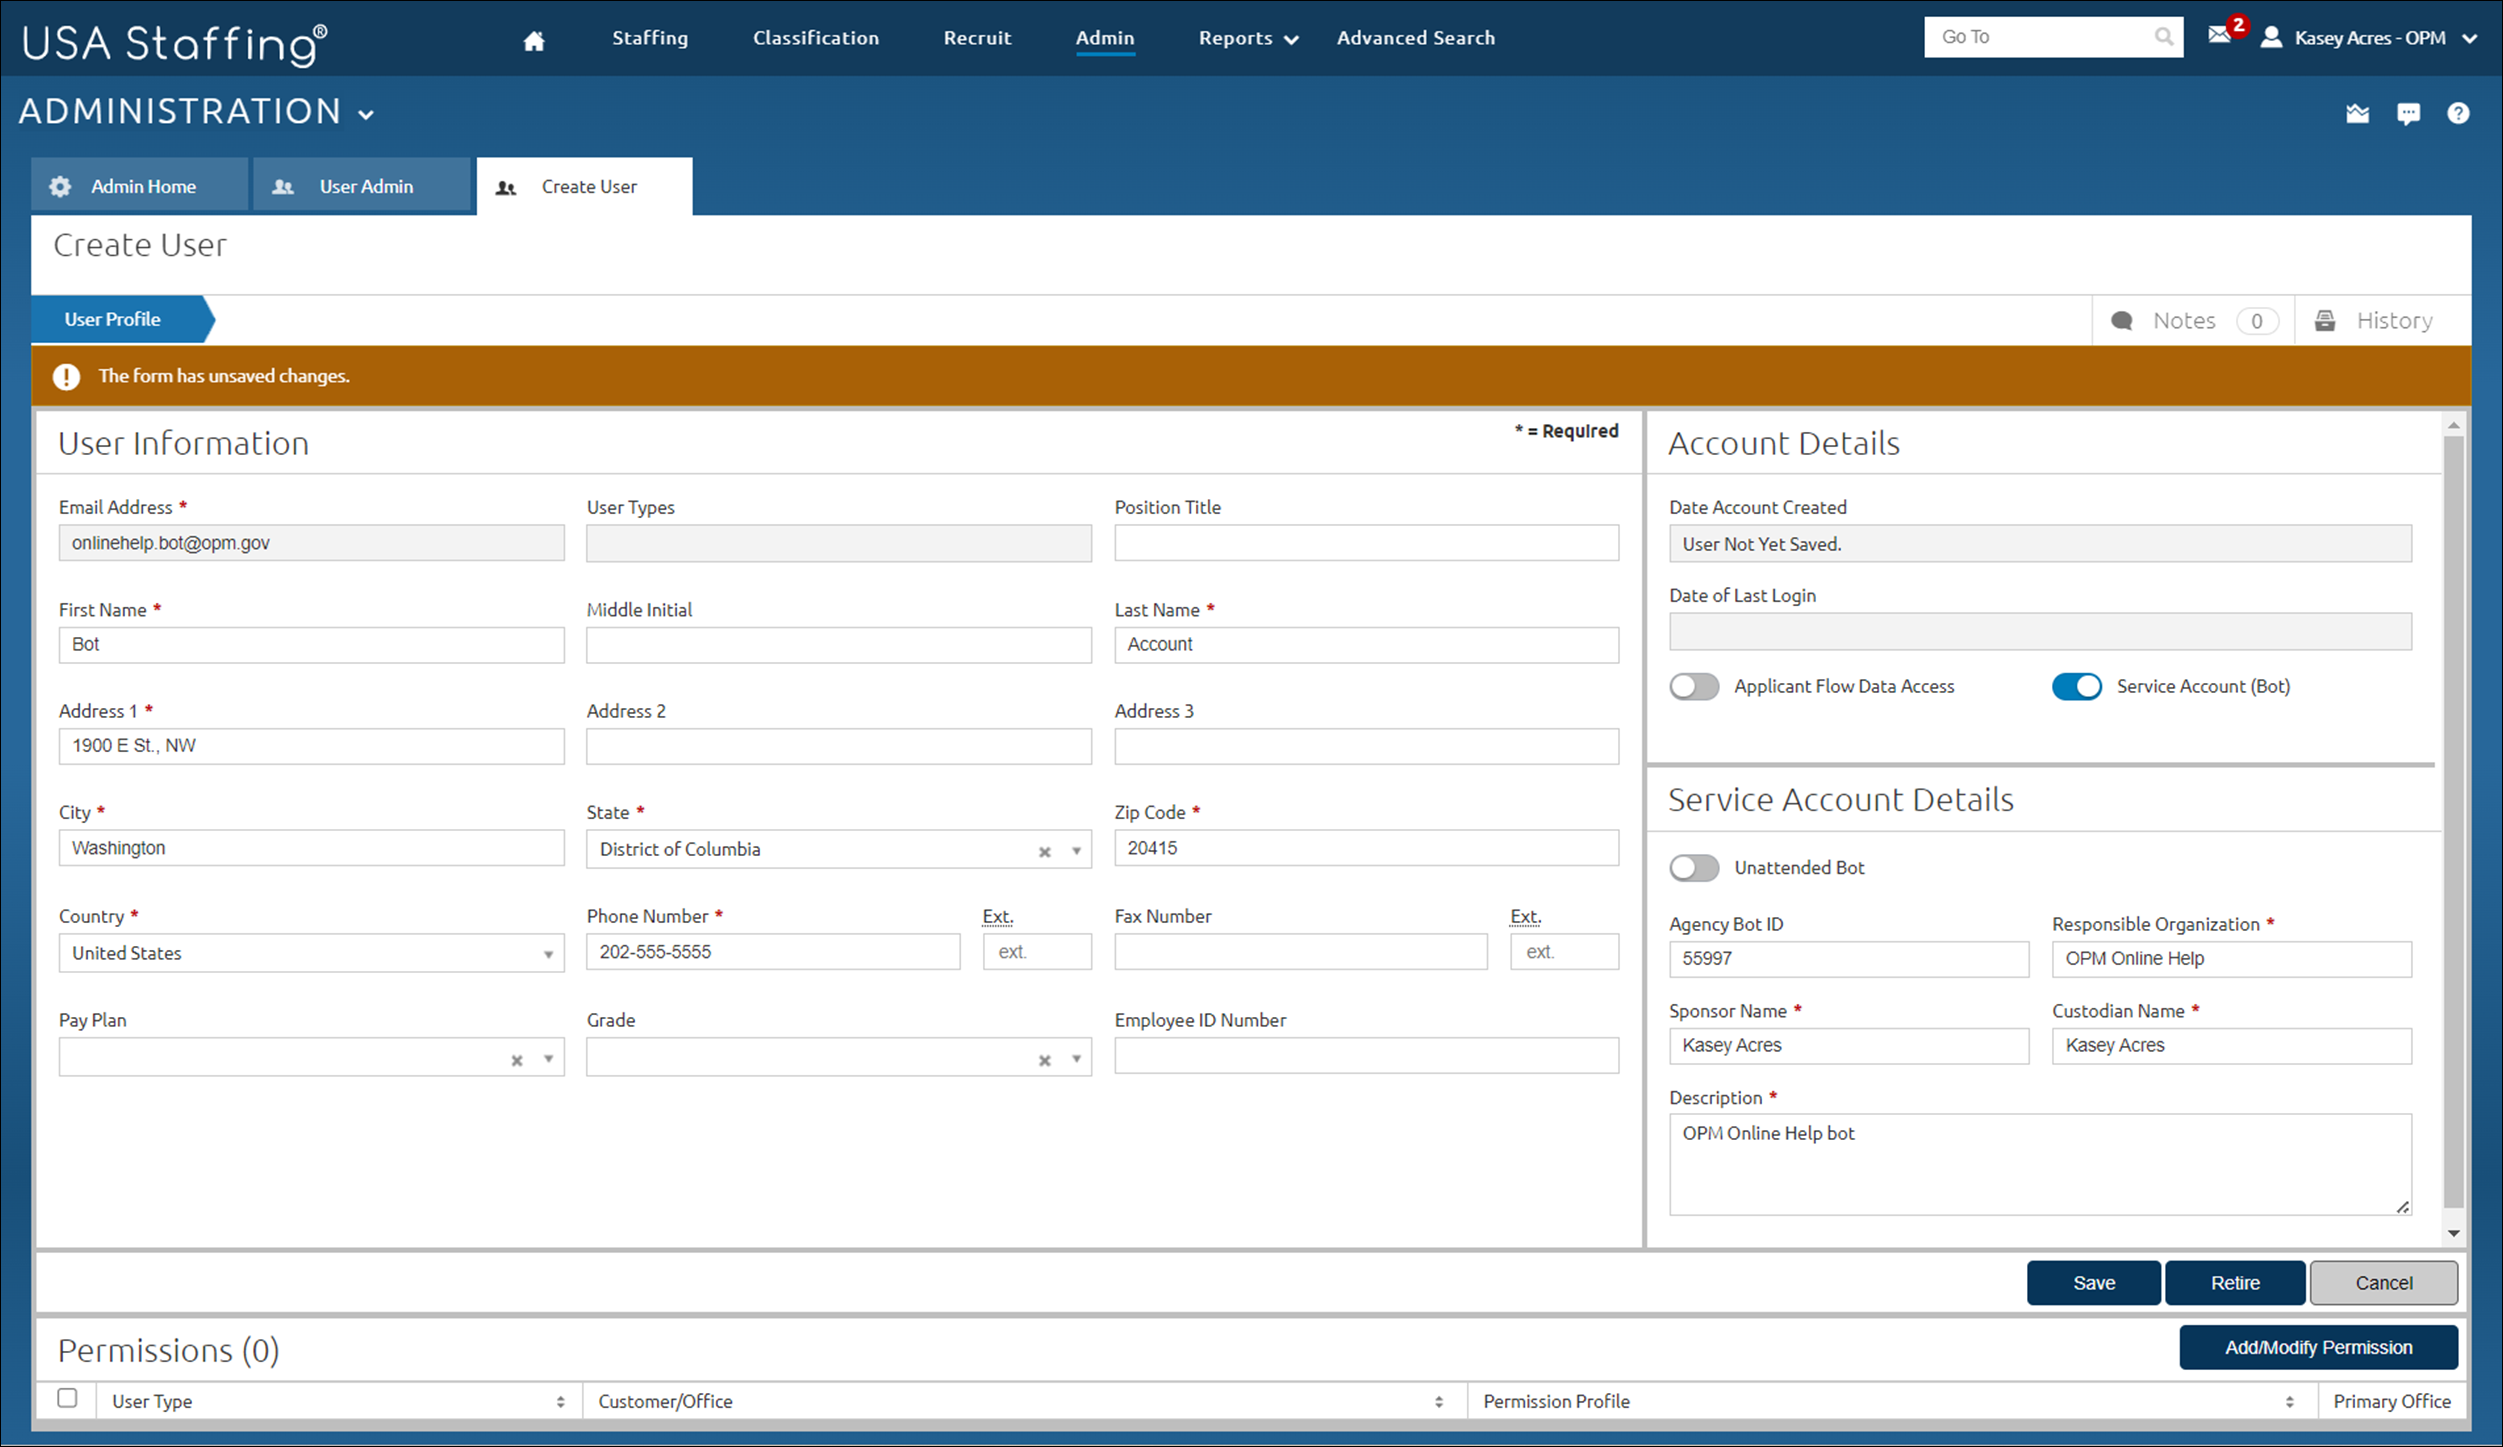Open the help question mark icon
The image size is (2503, 1447).
[2458, 113]
